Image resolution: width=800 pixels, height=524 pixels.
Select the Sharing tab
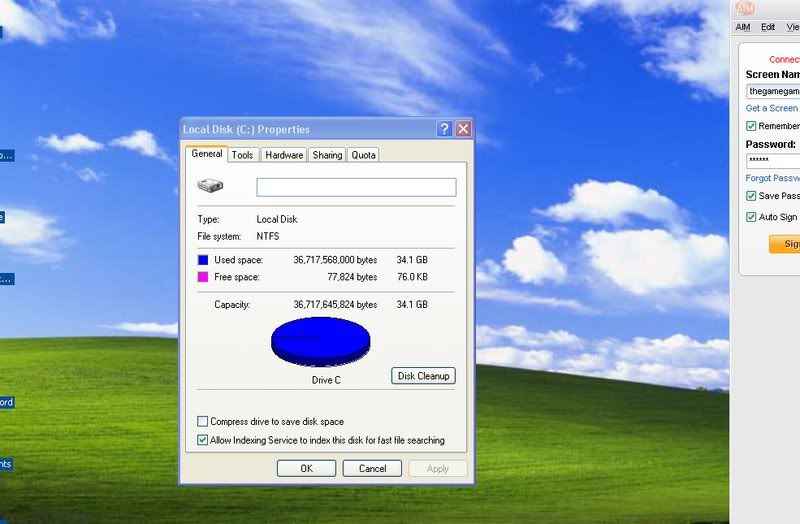328,155
